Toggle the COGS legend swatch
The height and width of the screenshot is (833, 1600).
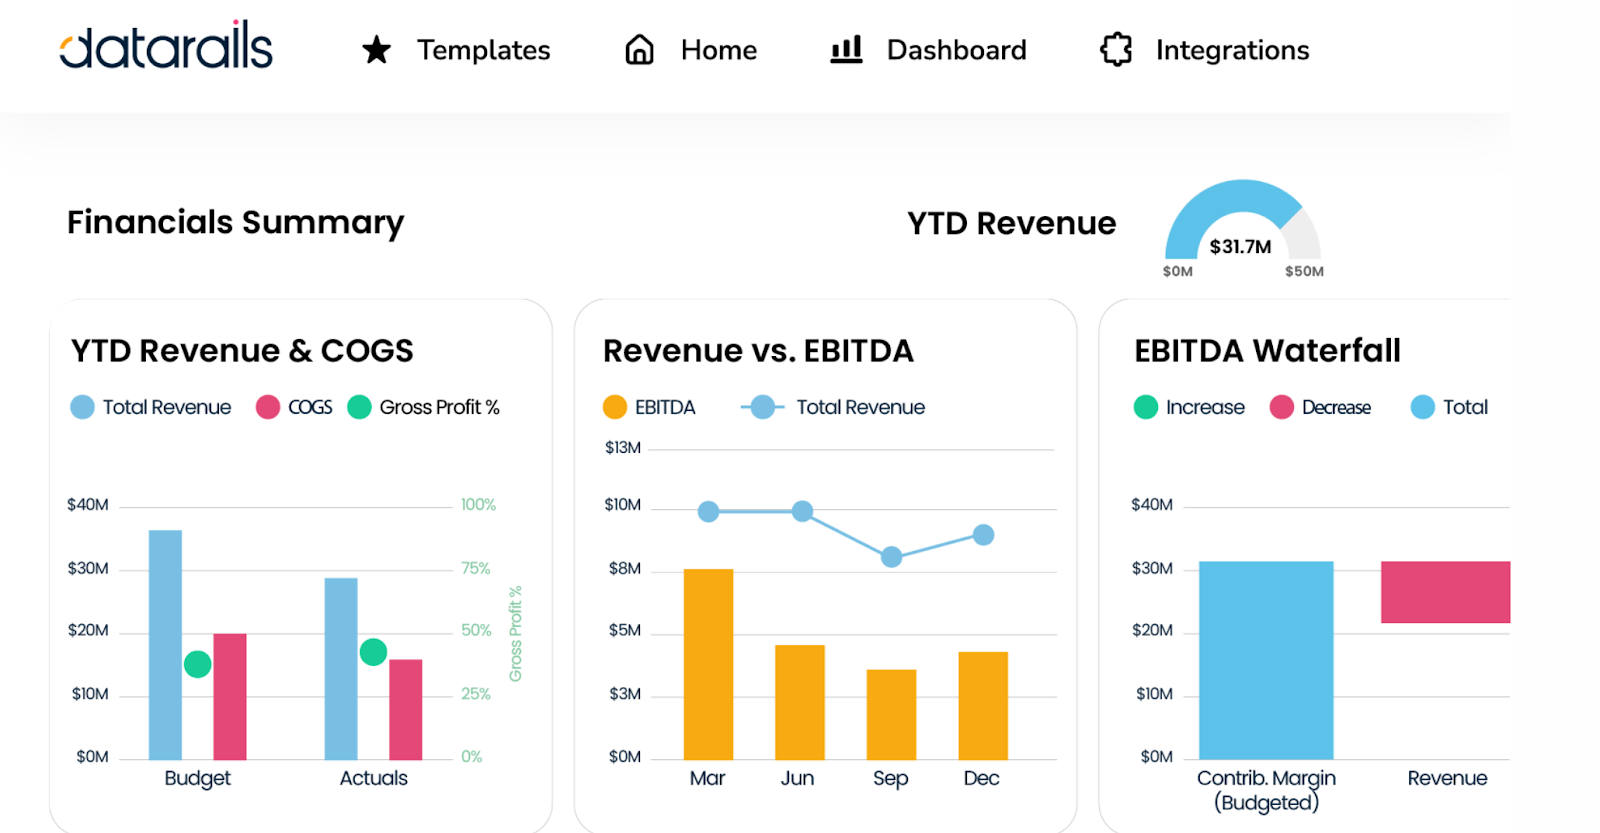point(267,407)
